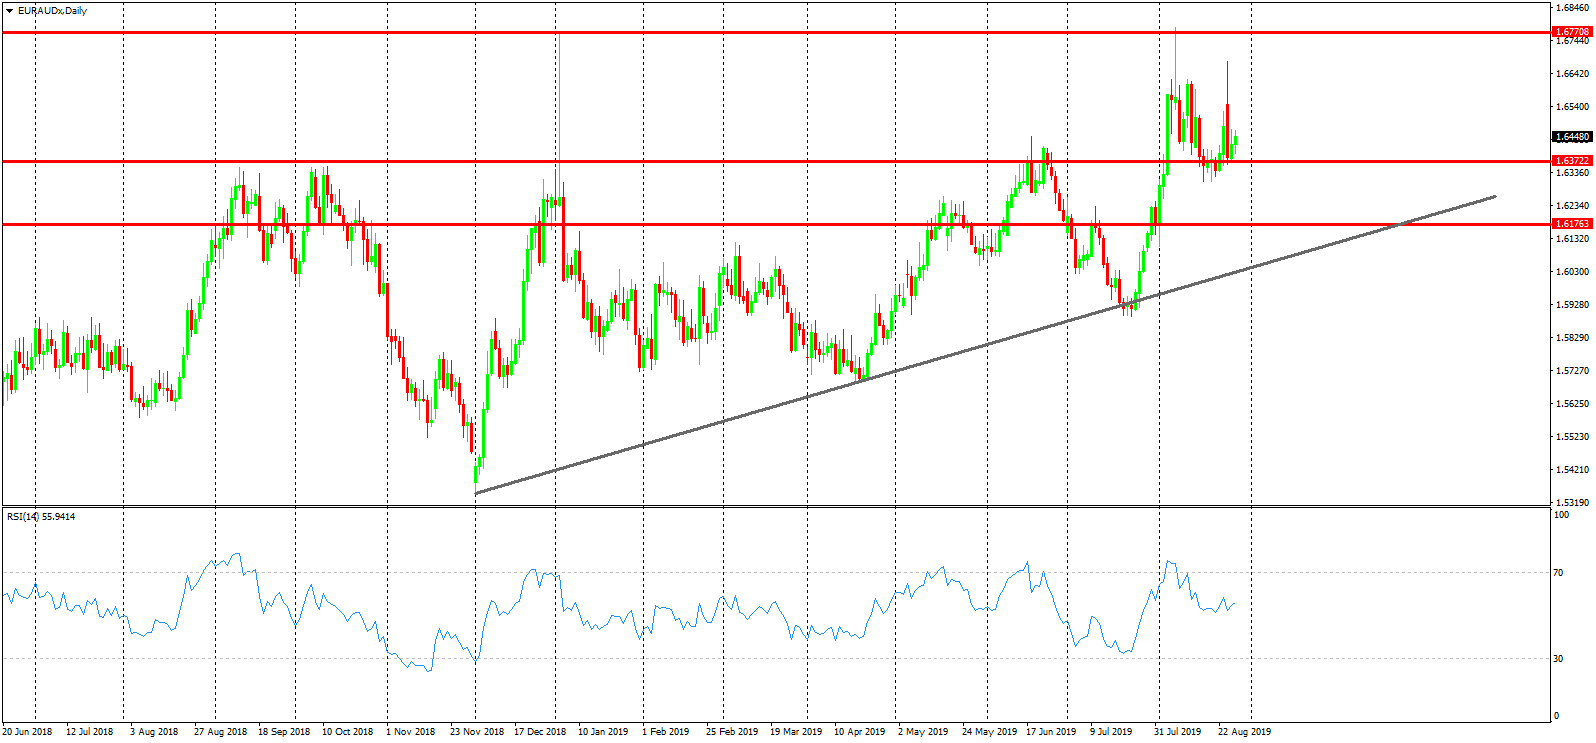Click the 25 Feb 2019 date label
Screen dimensions: 1596x743
coord(732,731)
